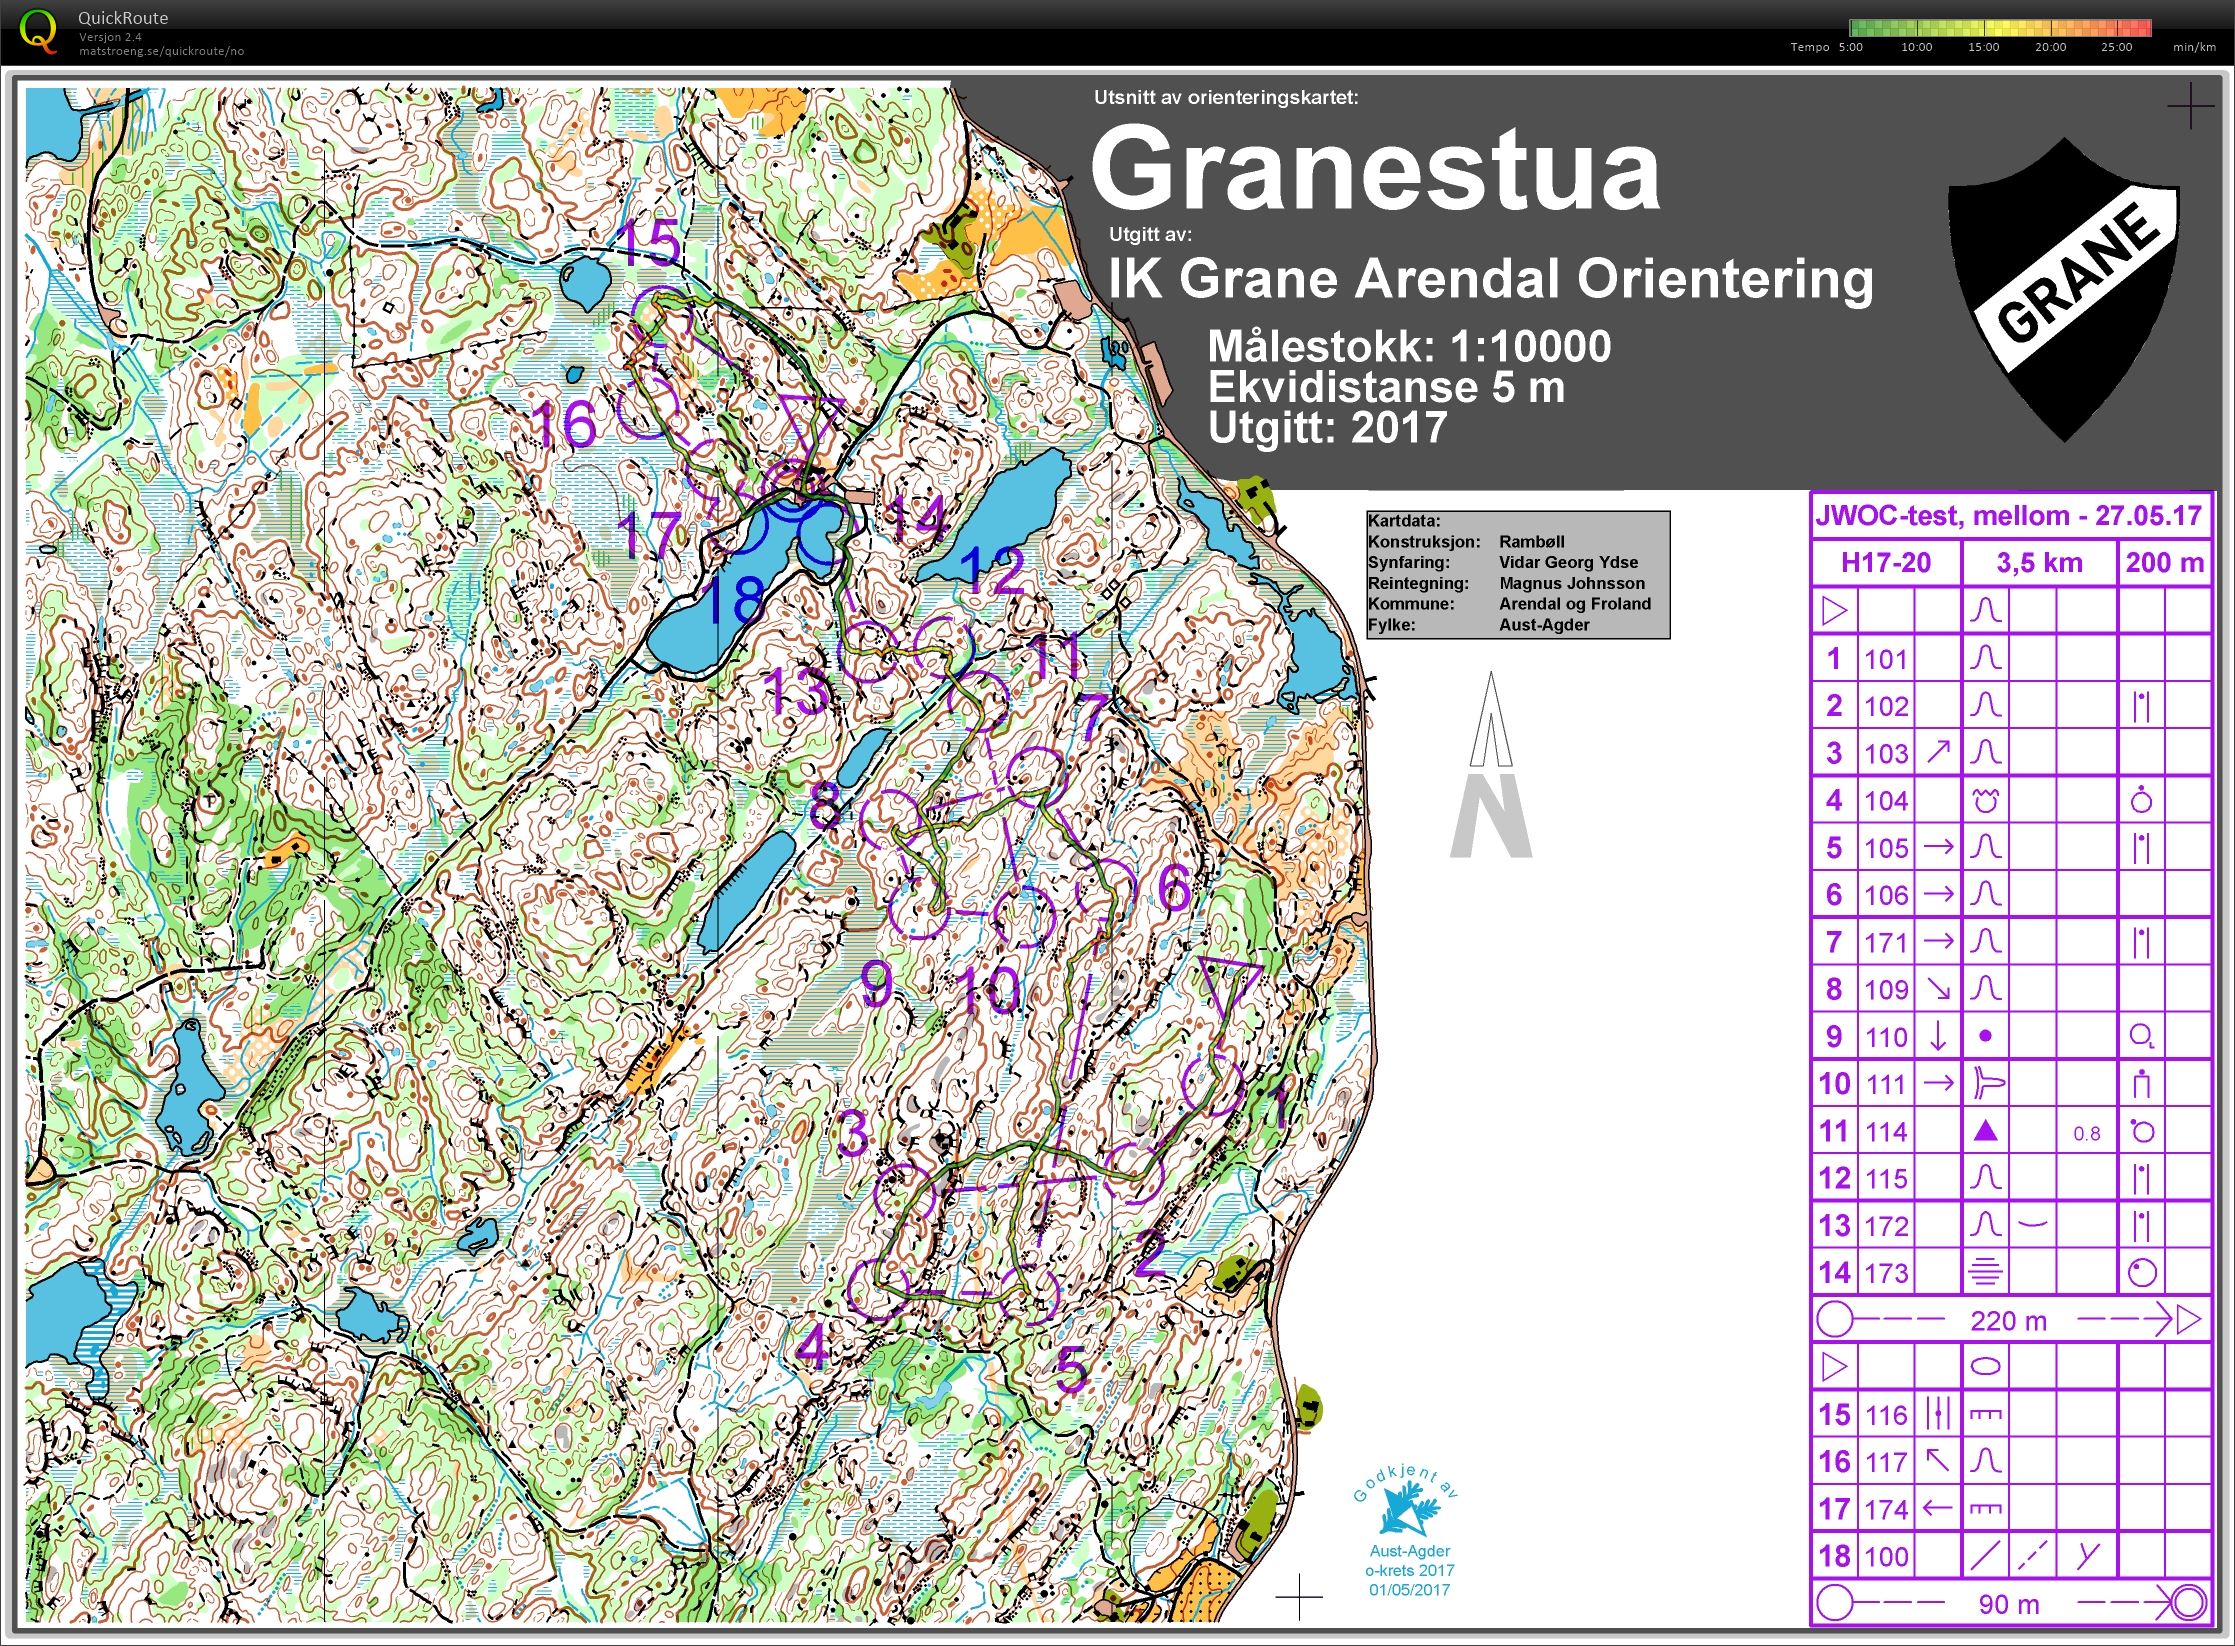Select the JWOC-test, mellom - 27.05.17 header
The height and width of the screenshot is (1646, 2235).
click(x=2009, y=516)
